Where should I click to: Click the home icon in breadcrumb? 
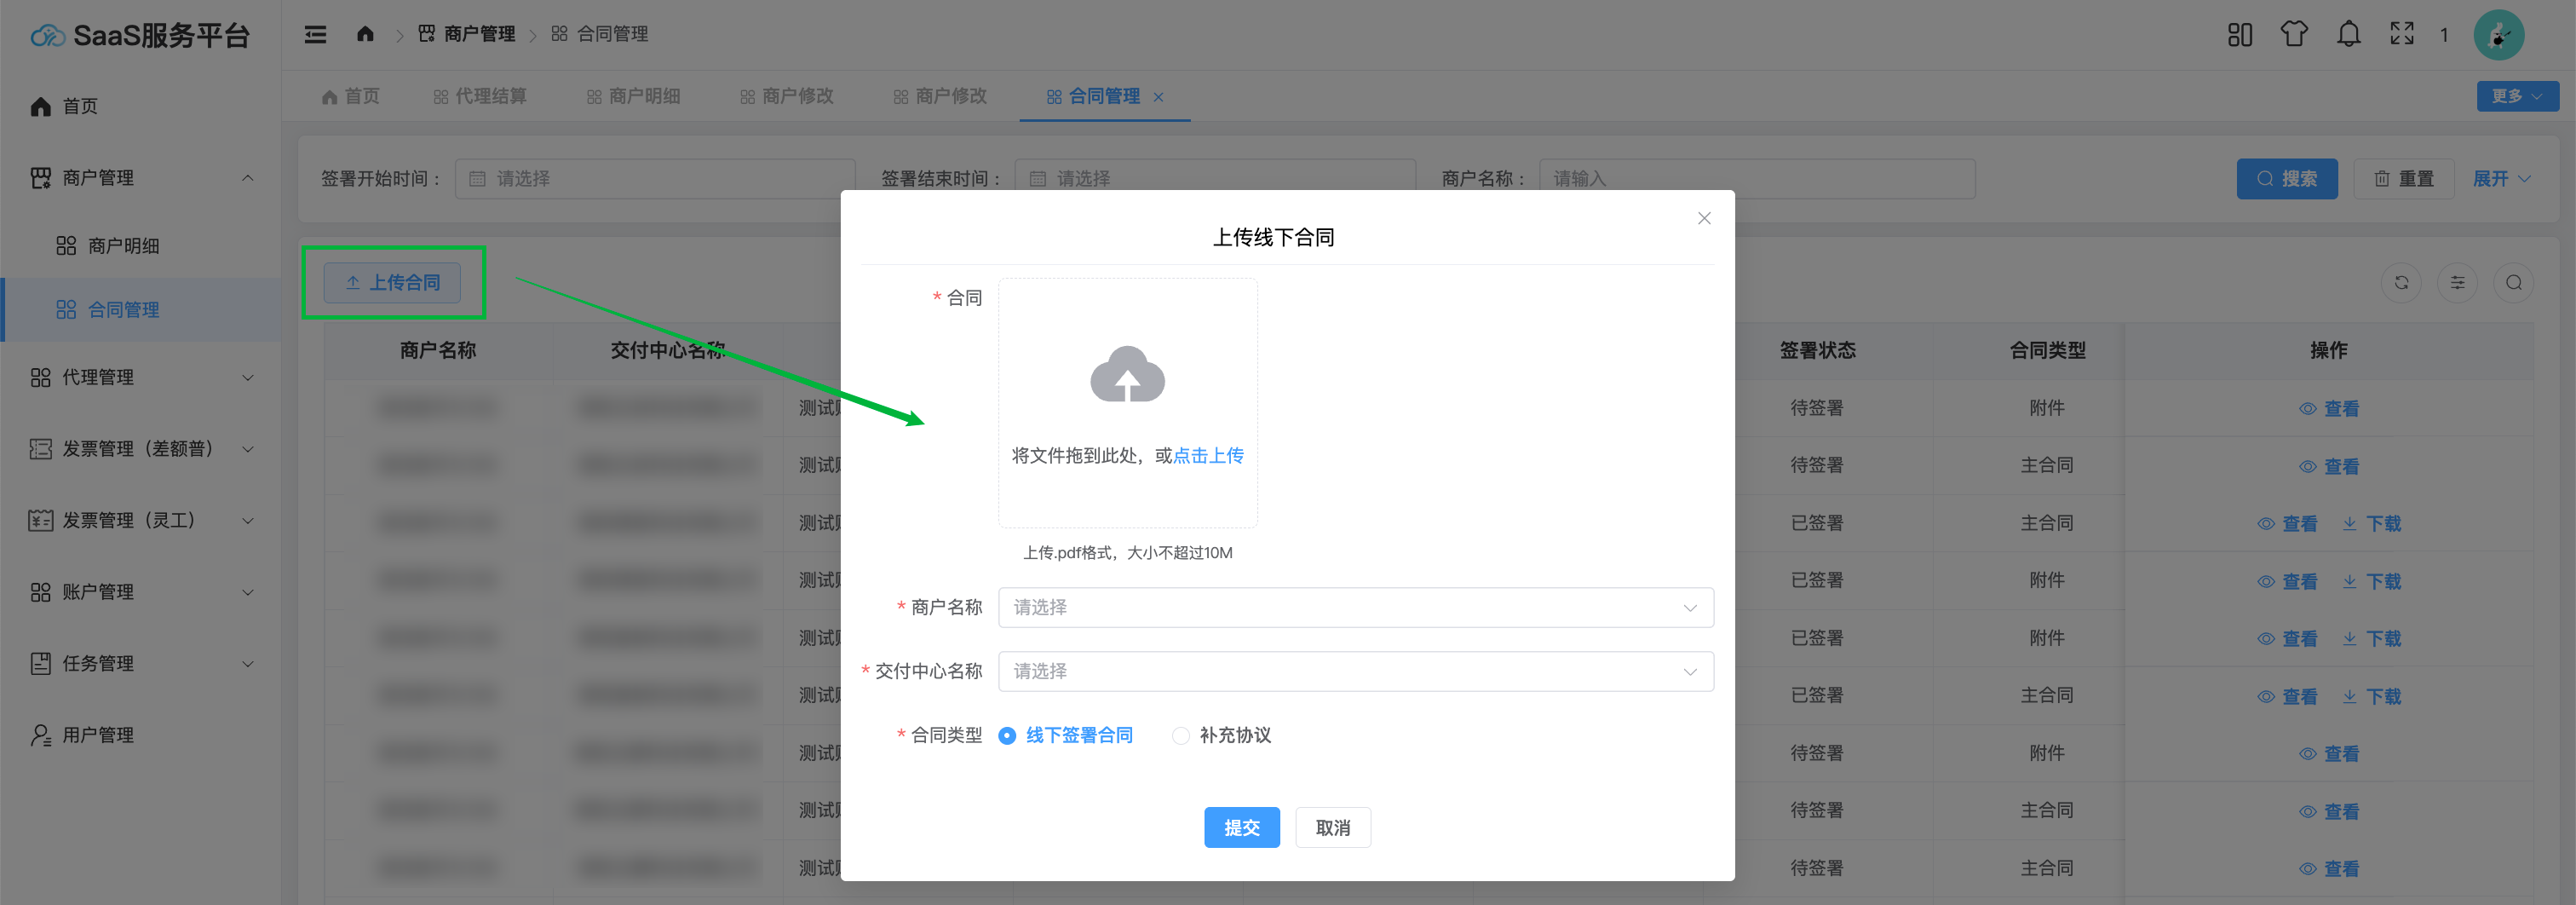click(x=365, y=34)
